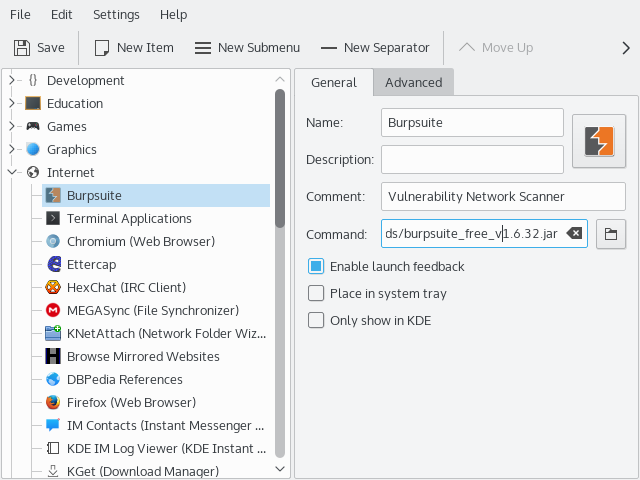Image resolution: width=640 pixels, height=480 pixels.
Task: Click the New Submenu button
Action: (246, 47)
